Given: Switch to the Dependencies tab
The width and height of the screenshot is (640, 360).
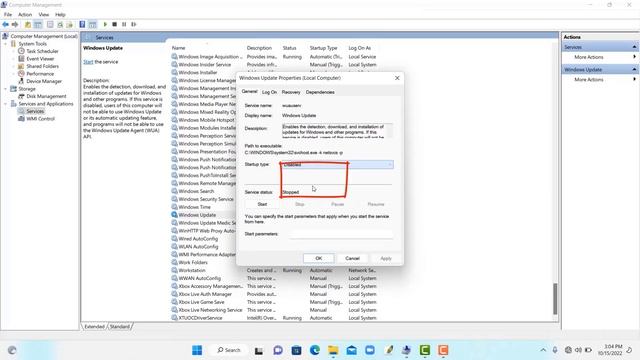Looking at the screenshot, I should [x=320, y=92].
